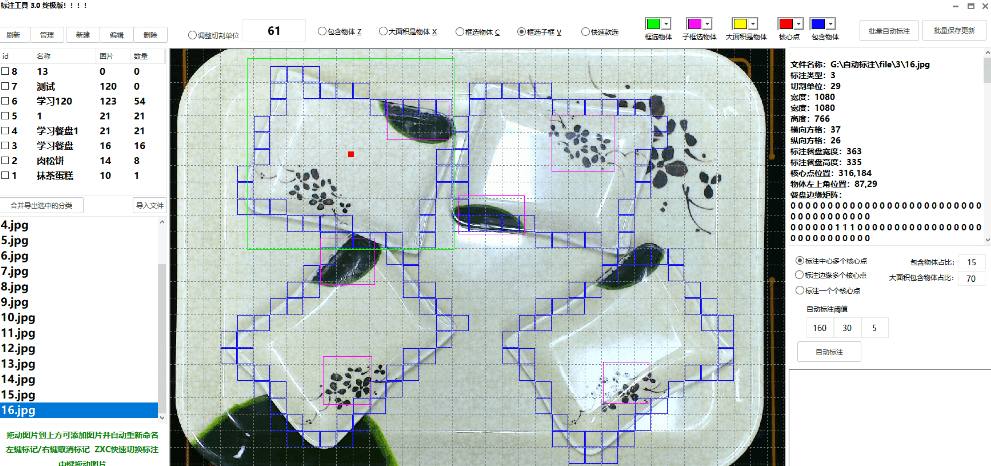Click the 包含物体占比 input field showing 15
Viewport: 991px width, 466px height.
[x=969, y=261]
